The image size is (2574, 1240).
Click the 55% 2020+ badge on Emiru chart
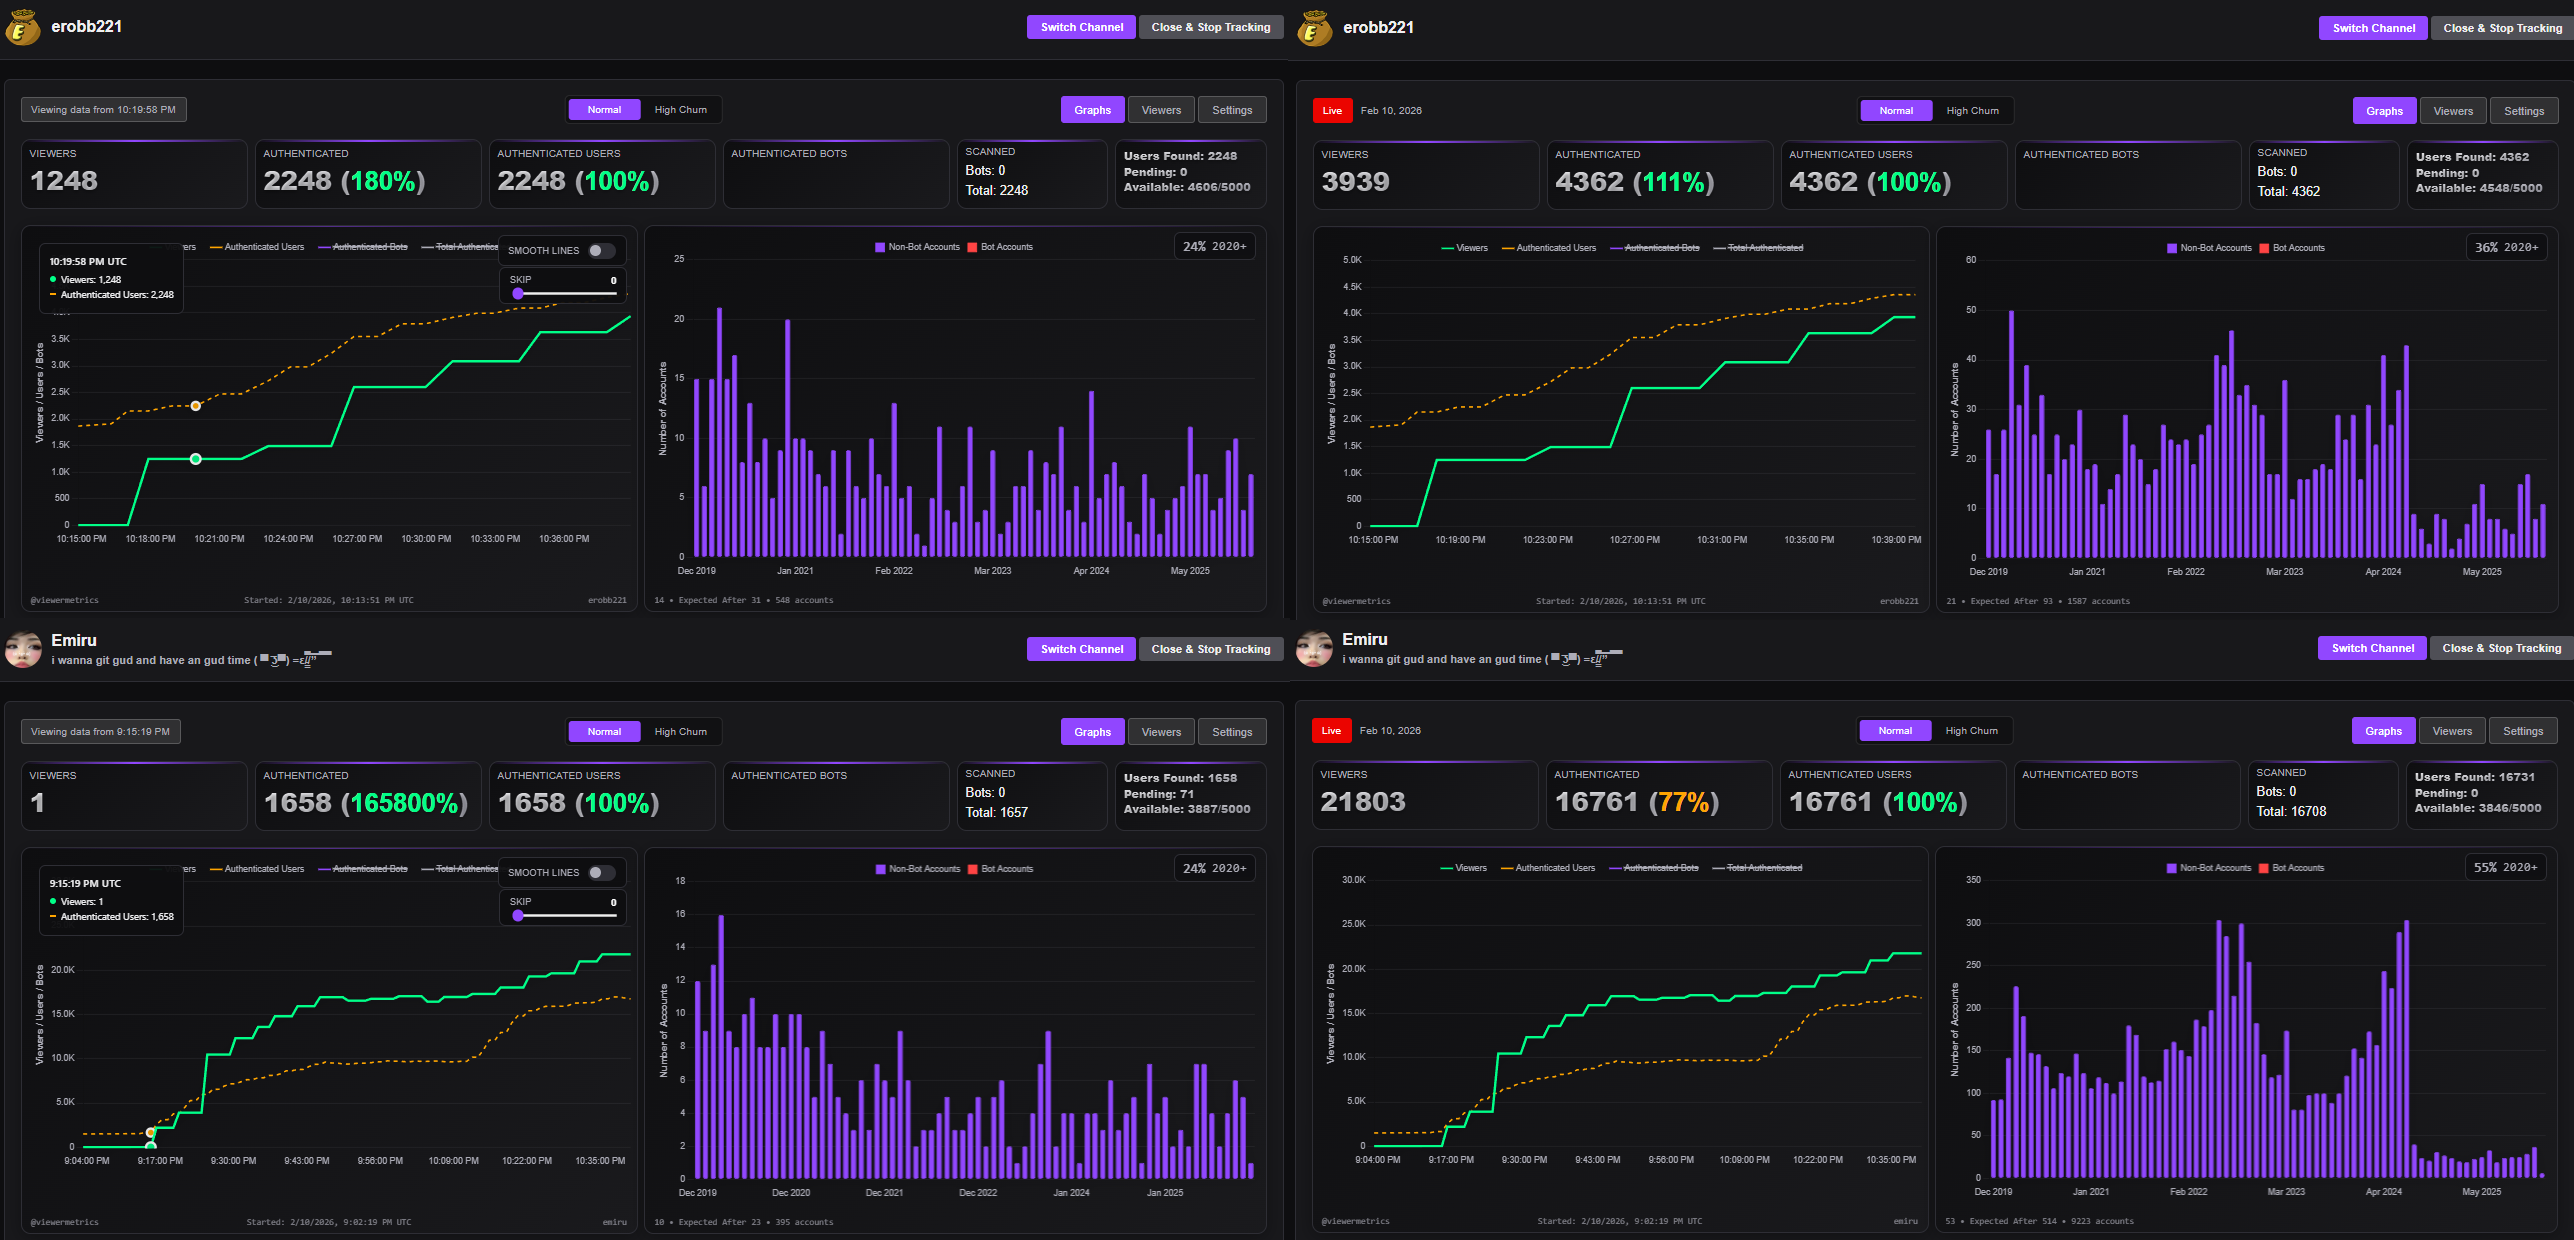tap(2505, 867)
